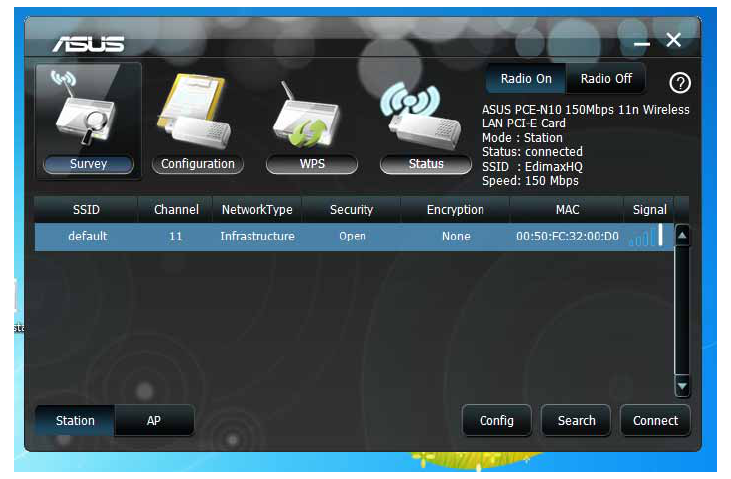Select the 'default' network SSID

click(88, 236)
